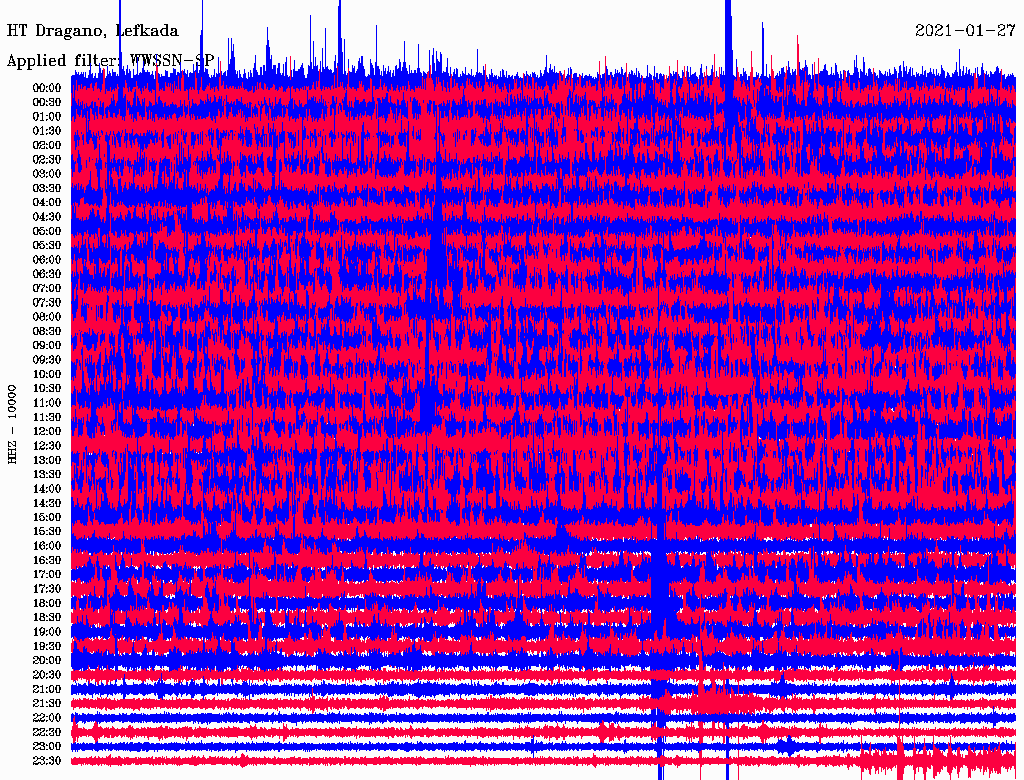Image resolution: width=1024 pixels, height=780 pixels.
Task: Select the 23:00 time label
Action: [x=47, y=747]
